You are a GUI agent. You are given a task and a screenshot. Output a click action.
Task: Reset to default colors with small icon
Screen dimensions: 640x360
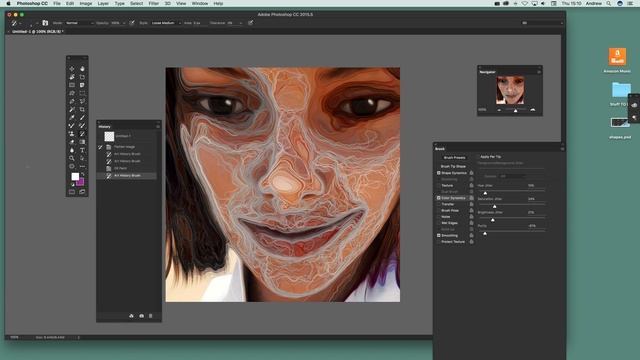(x=73, y=184)
